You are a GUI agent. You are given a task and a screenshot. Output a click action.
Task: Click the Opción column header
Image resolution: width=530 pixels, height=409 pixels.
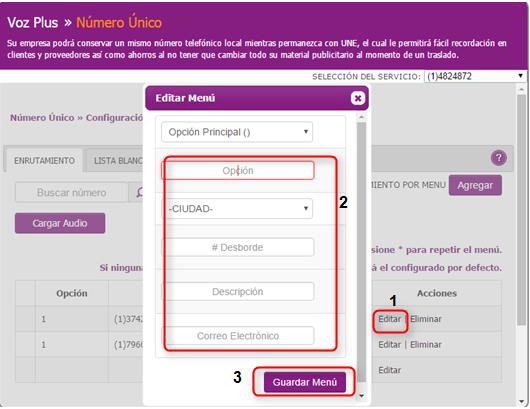coord(72,293)
